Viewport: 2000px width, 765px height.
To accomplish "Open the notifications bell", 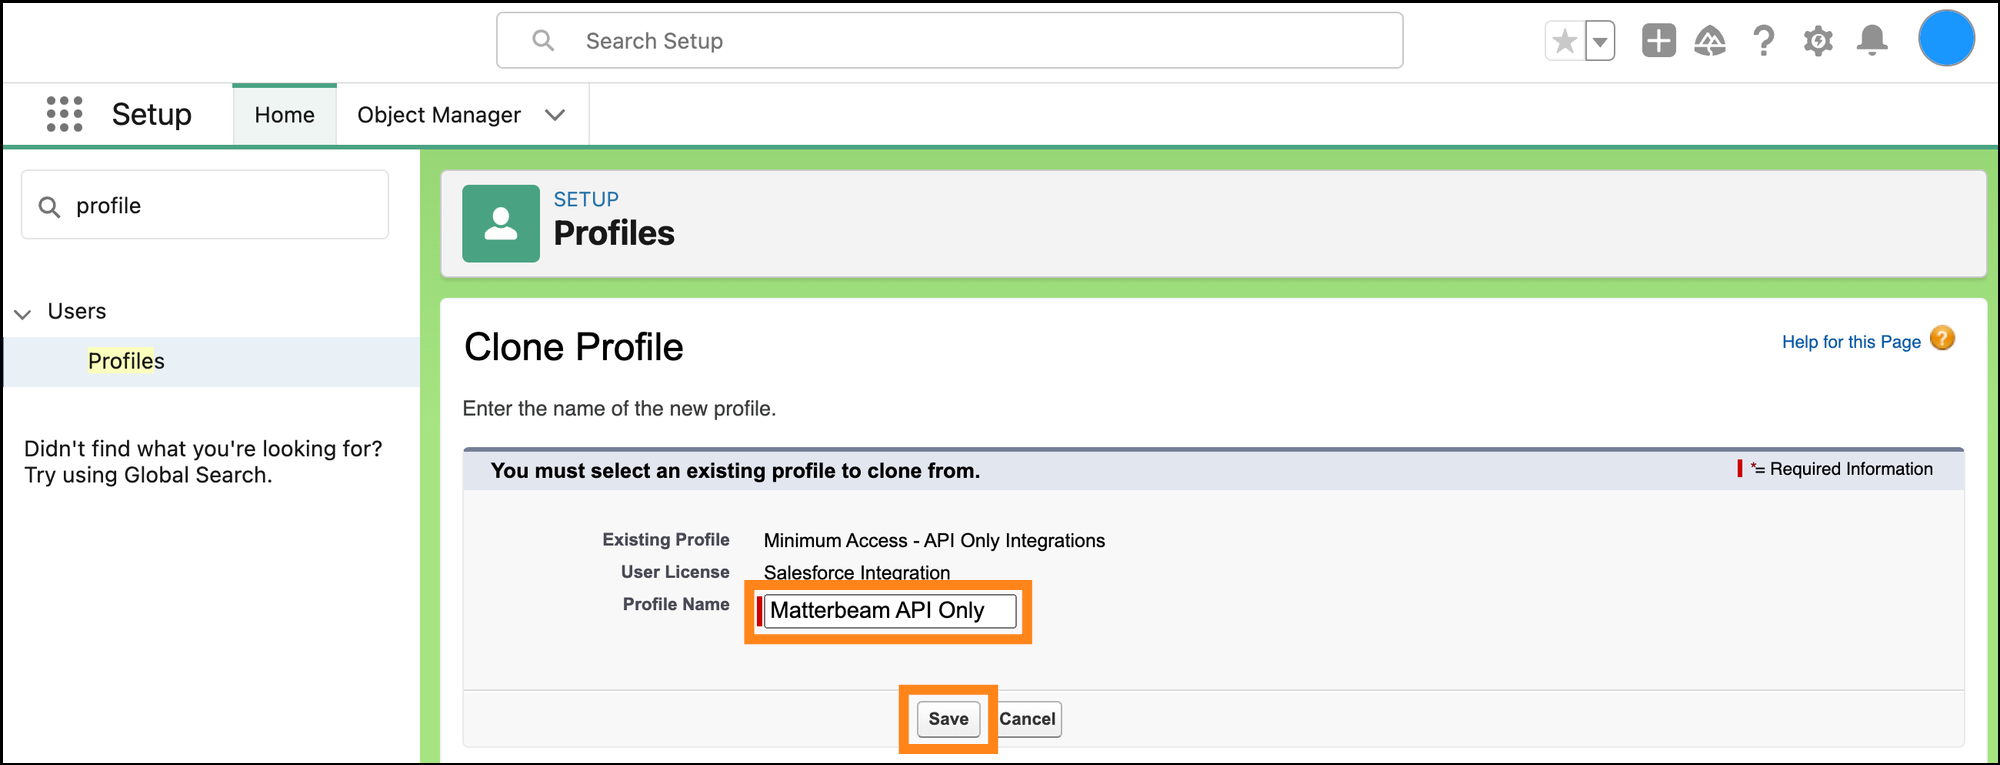I will pyautogui.click(x=1872, y=41).
